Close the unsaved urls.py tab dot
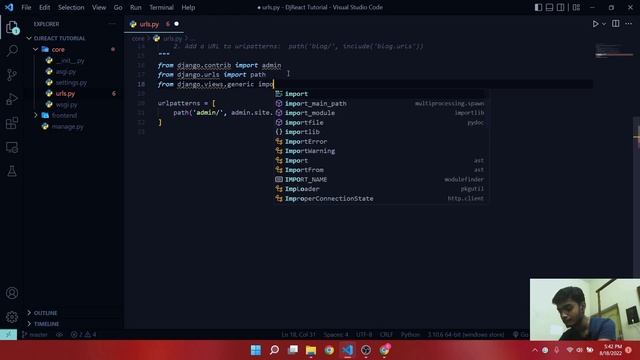Screen dimensions: 640x360 (176, 24)
